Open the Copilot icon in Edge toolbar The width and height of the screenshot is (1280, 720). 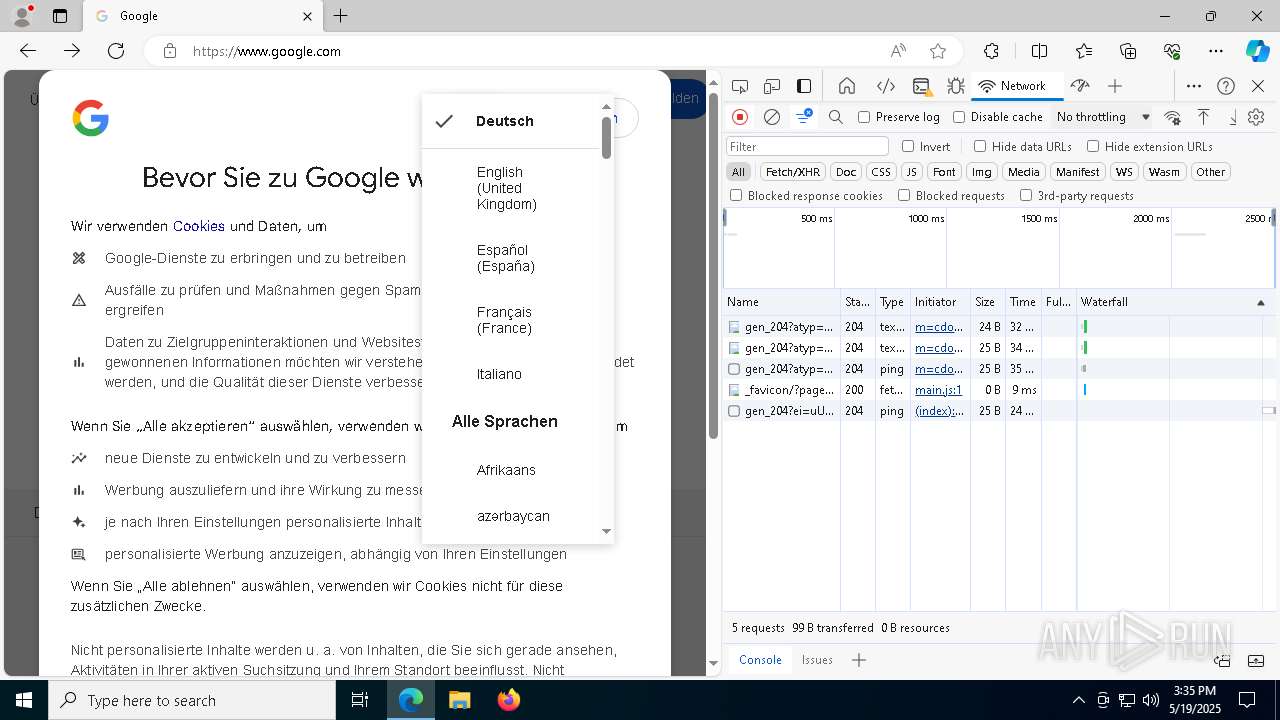point(1257,51)
